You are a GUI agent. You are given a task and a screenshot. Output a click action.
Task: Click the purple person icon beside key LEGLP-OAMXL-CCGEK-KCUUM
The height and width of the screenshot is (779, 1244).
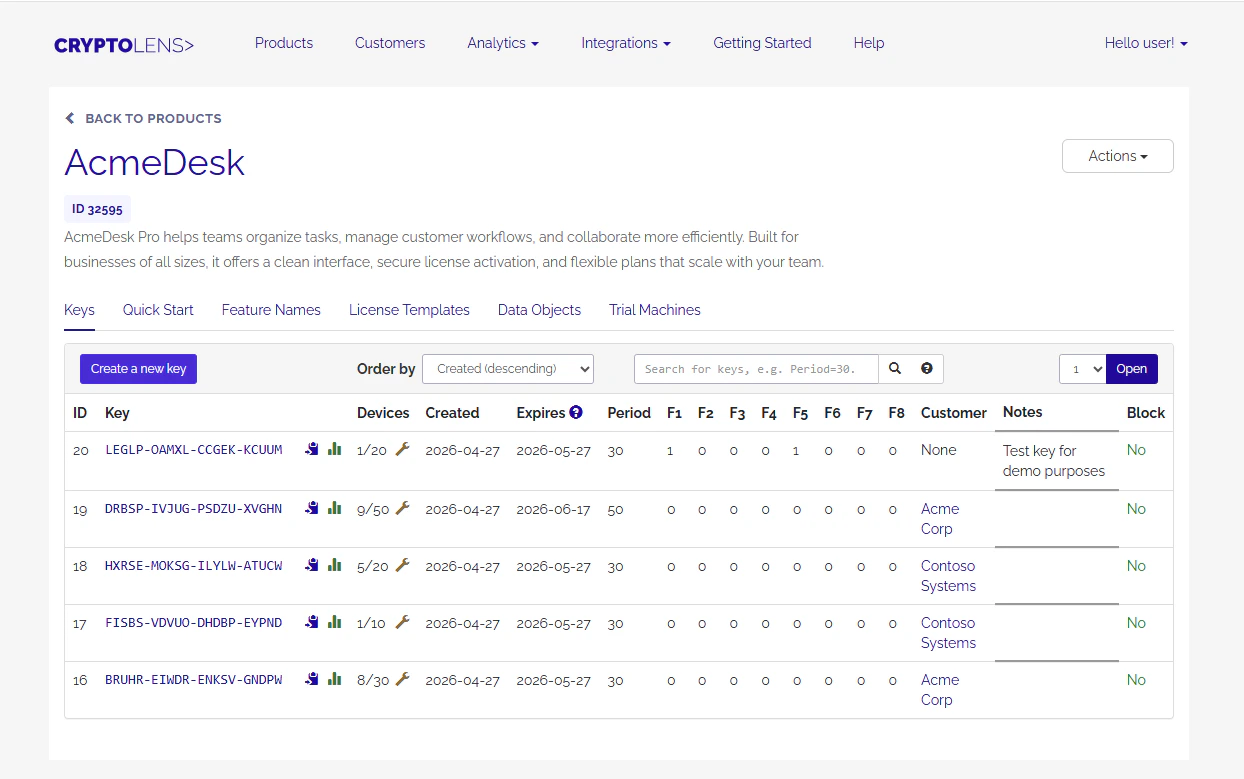[x=312, y=450]
